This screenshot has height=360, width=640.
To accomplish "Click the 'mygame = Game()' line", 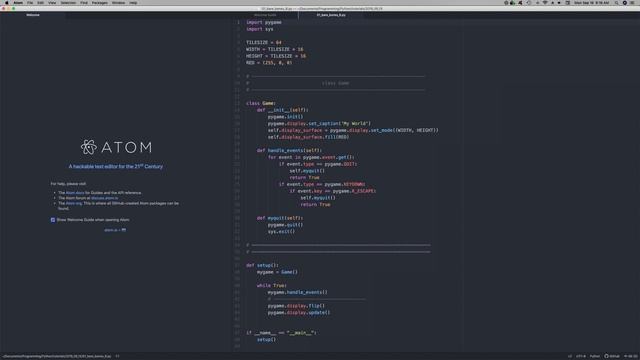I will pyautogui.click(x=277, y=272).
